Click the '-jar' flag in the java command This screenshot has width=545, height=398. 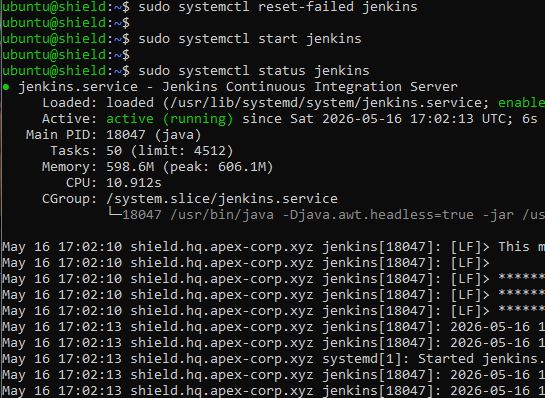click(x=498, y=214)
